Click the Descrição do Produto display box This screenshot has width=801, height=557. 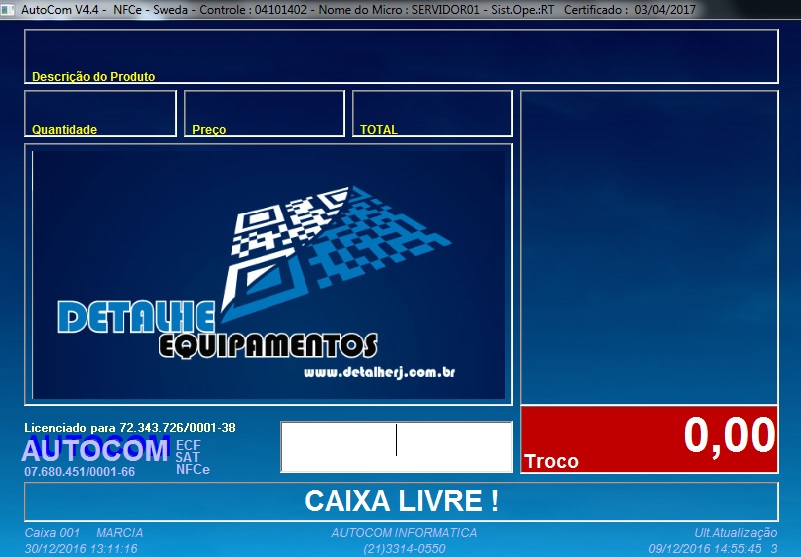[x=401, y=57]
